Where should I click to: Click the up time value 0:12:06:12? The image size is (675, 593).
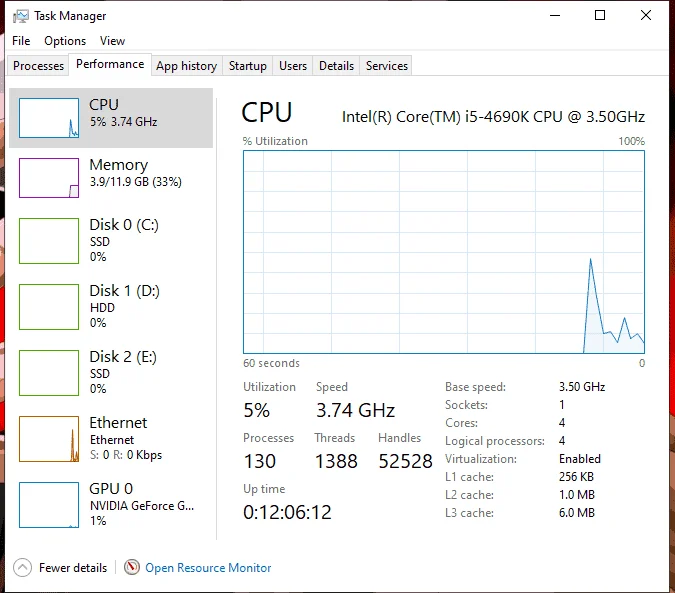click(287, 512)
